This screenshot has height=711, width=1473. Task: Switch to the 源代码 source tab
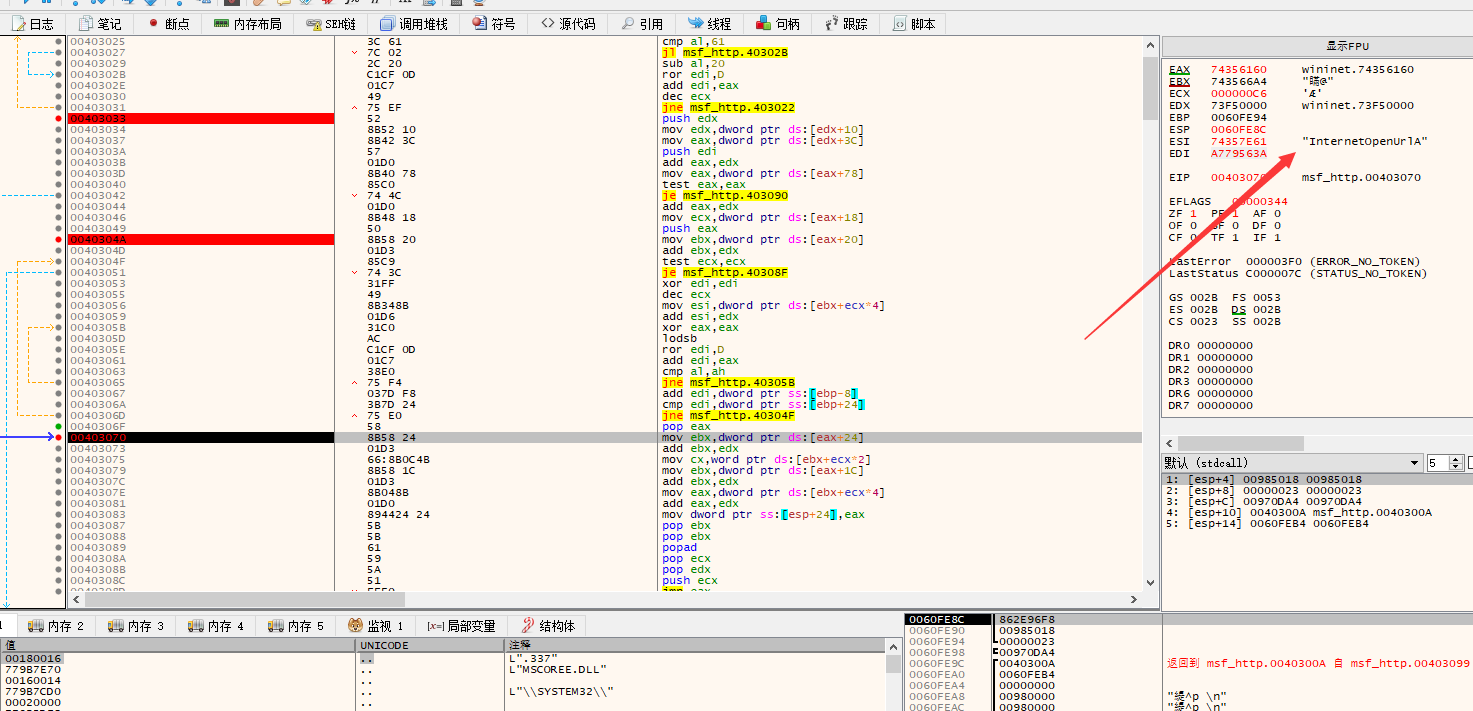pyautogui.click(x=568, y=23)
